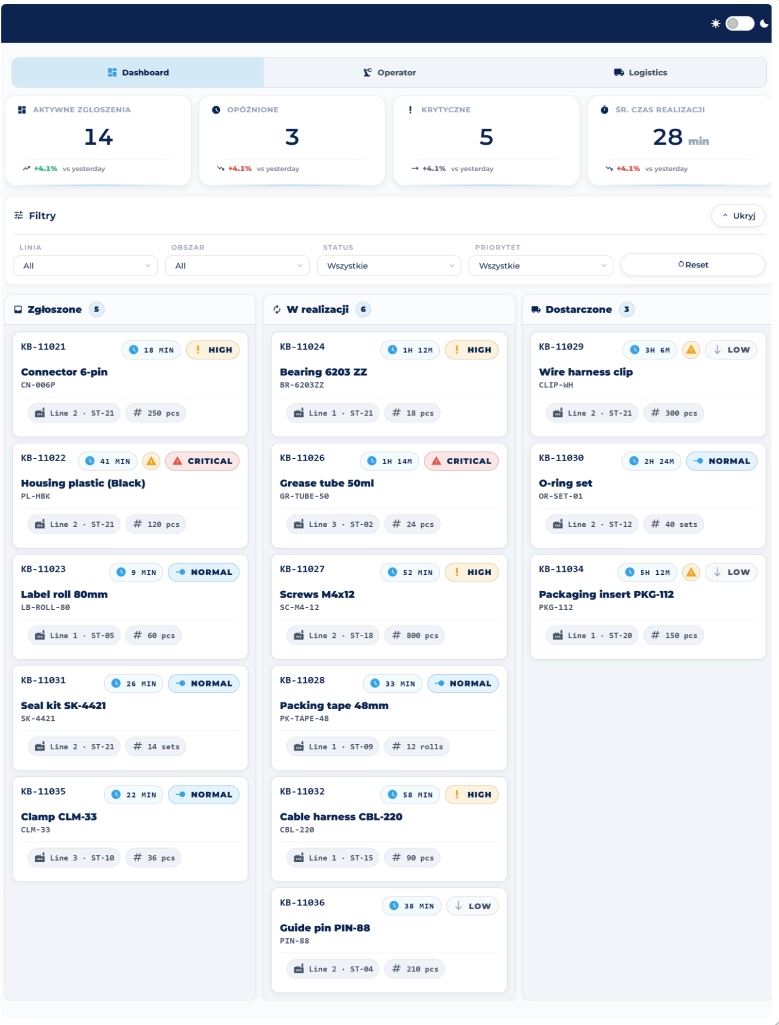Switch to the Operator tab

[x=389, y=72]
